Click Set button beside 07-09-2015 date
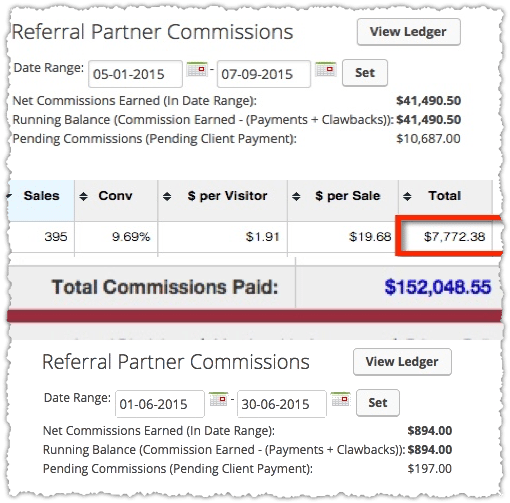510x503 pixels. click(x=365, y=73)
